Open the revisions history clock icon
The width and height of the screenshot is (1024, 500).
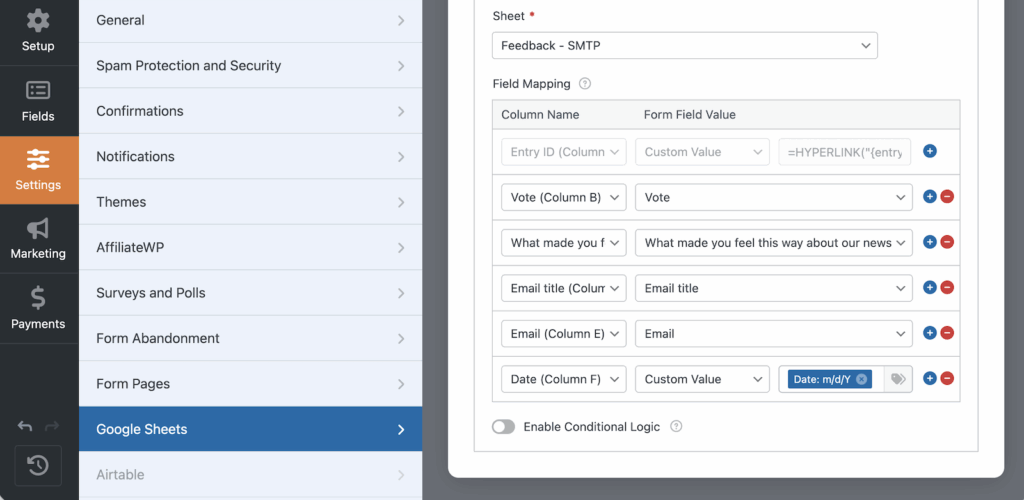coord(38,465)
